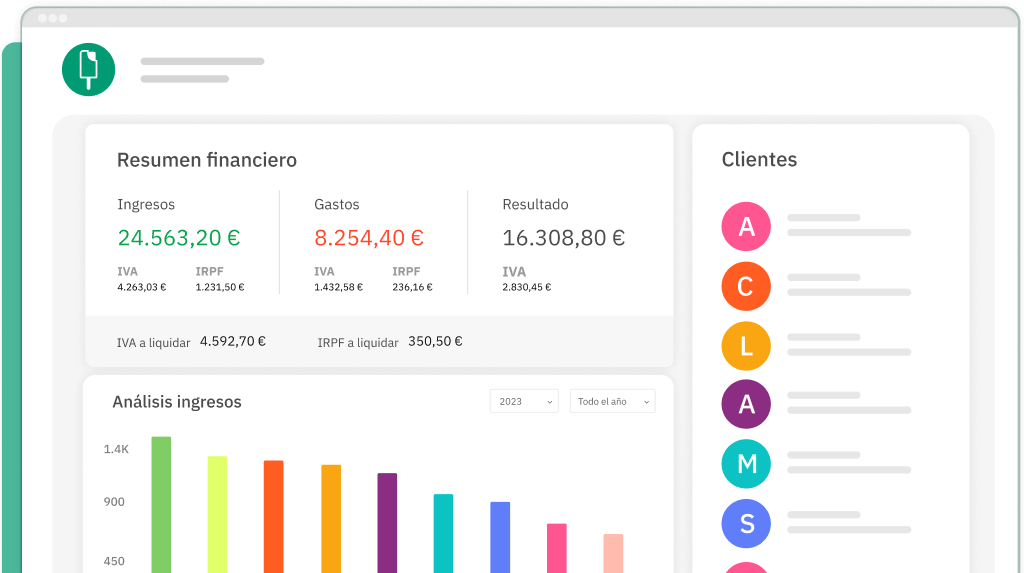Click the 900 axis label

114,502
